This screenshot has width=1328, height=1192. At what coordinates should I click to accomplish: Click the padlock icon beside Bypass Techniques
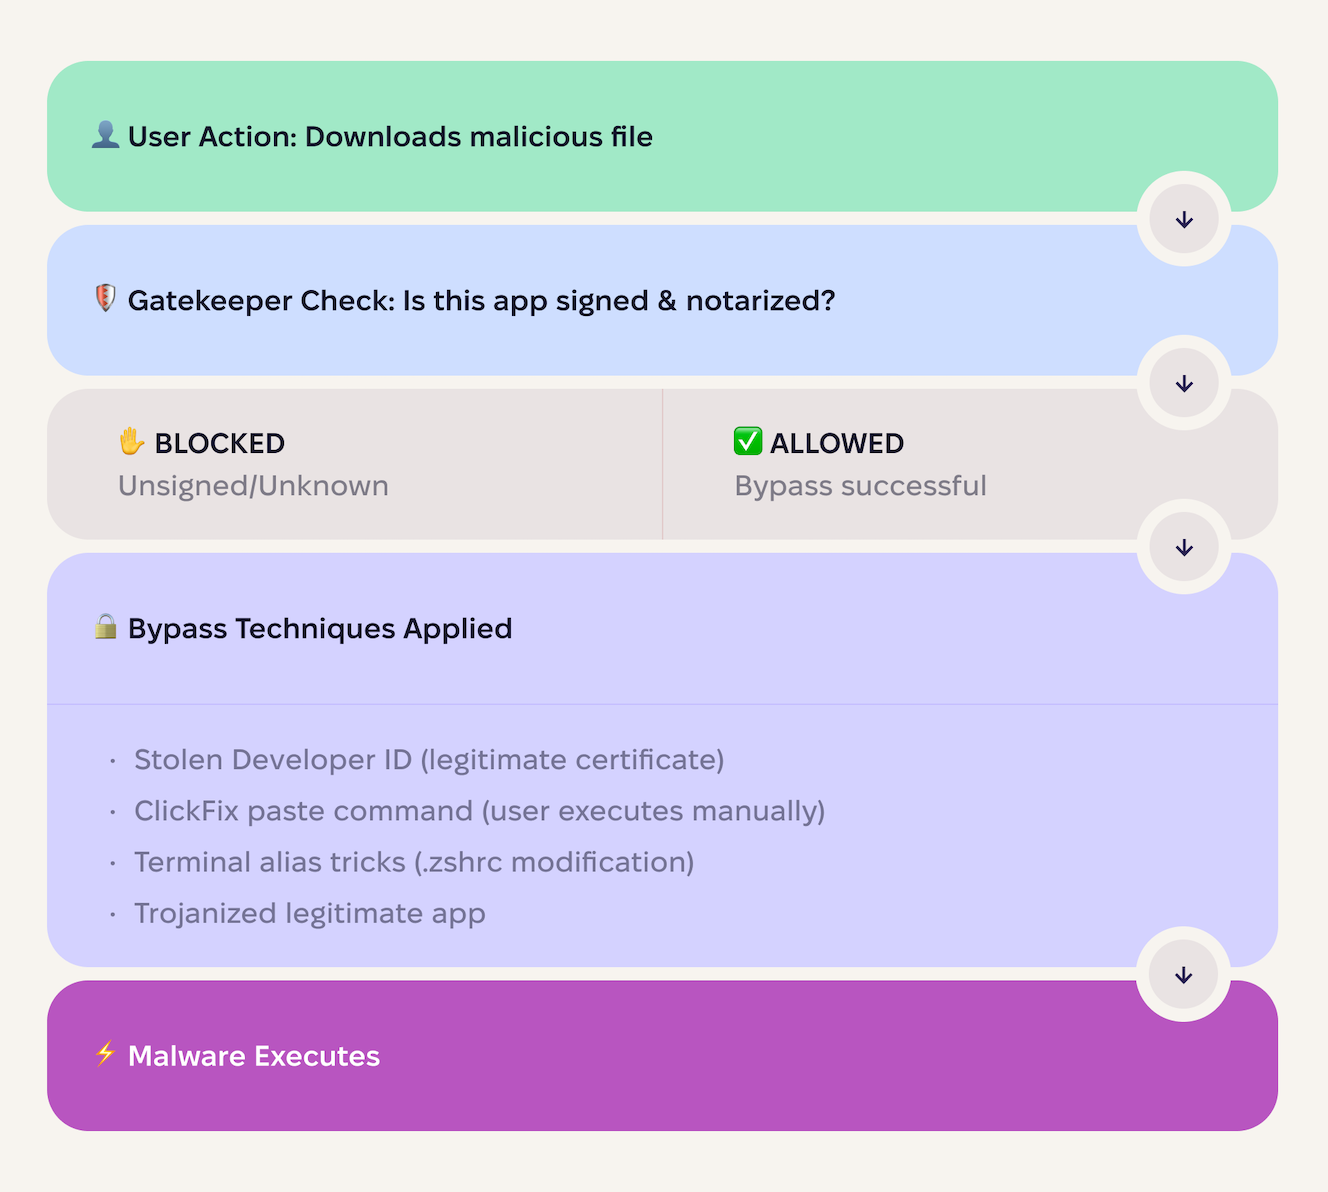(x=105, y=626)
